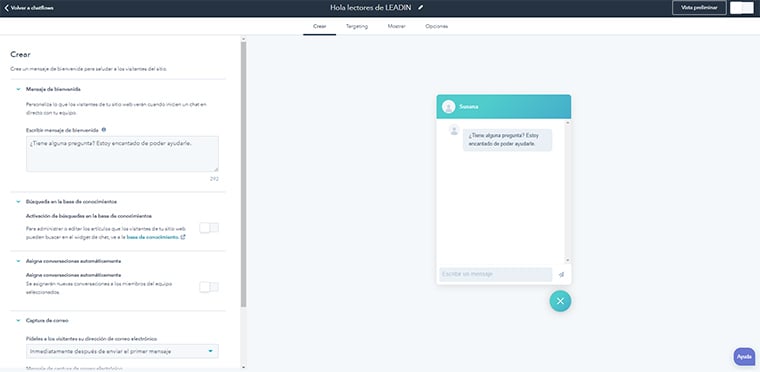Screen dimensions: 760x372
Task: Open the Ayuda help button
Action: (x=744, y=356)
